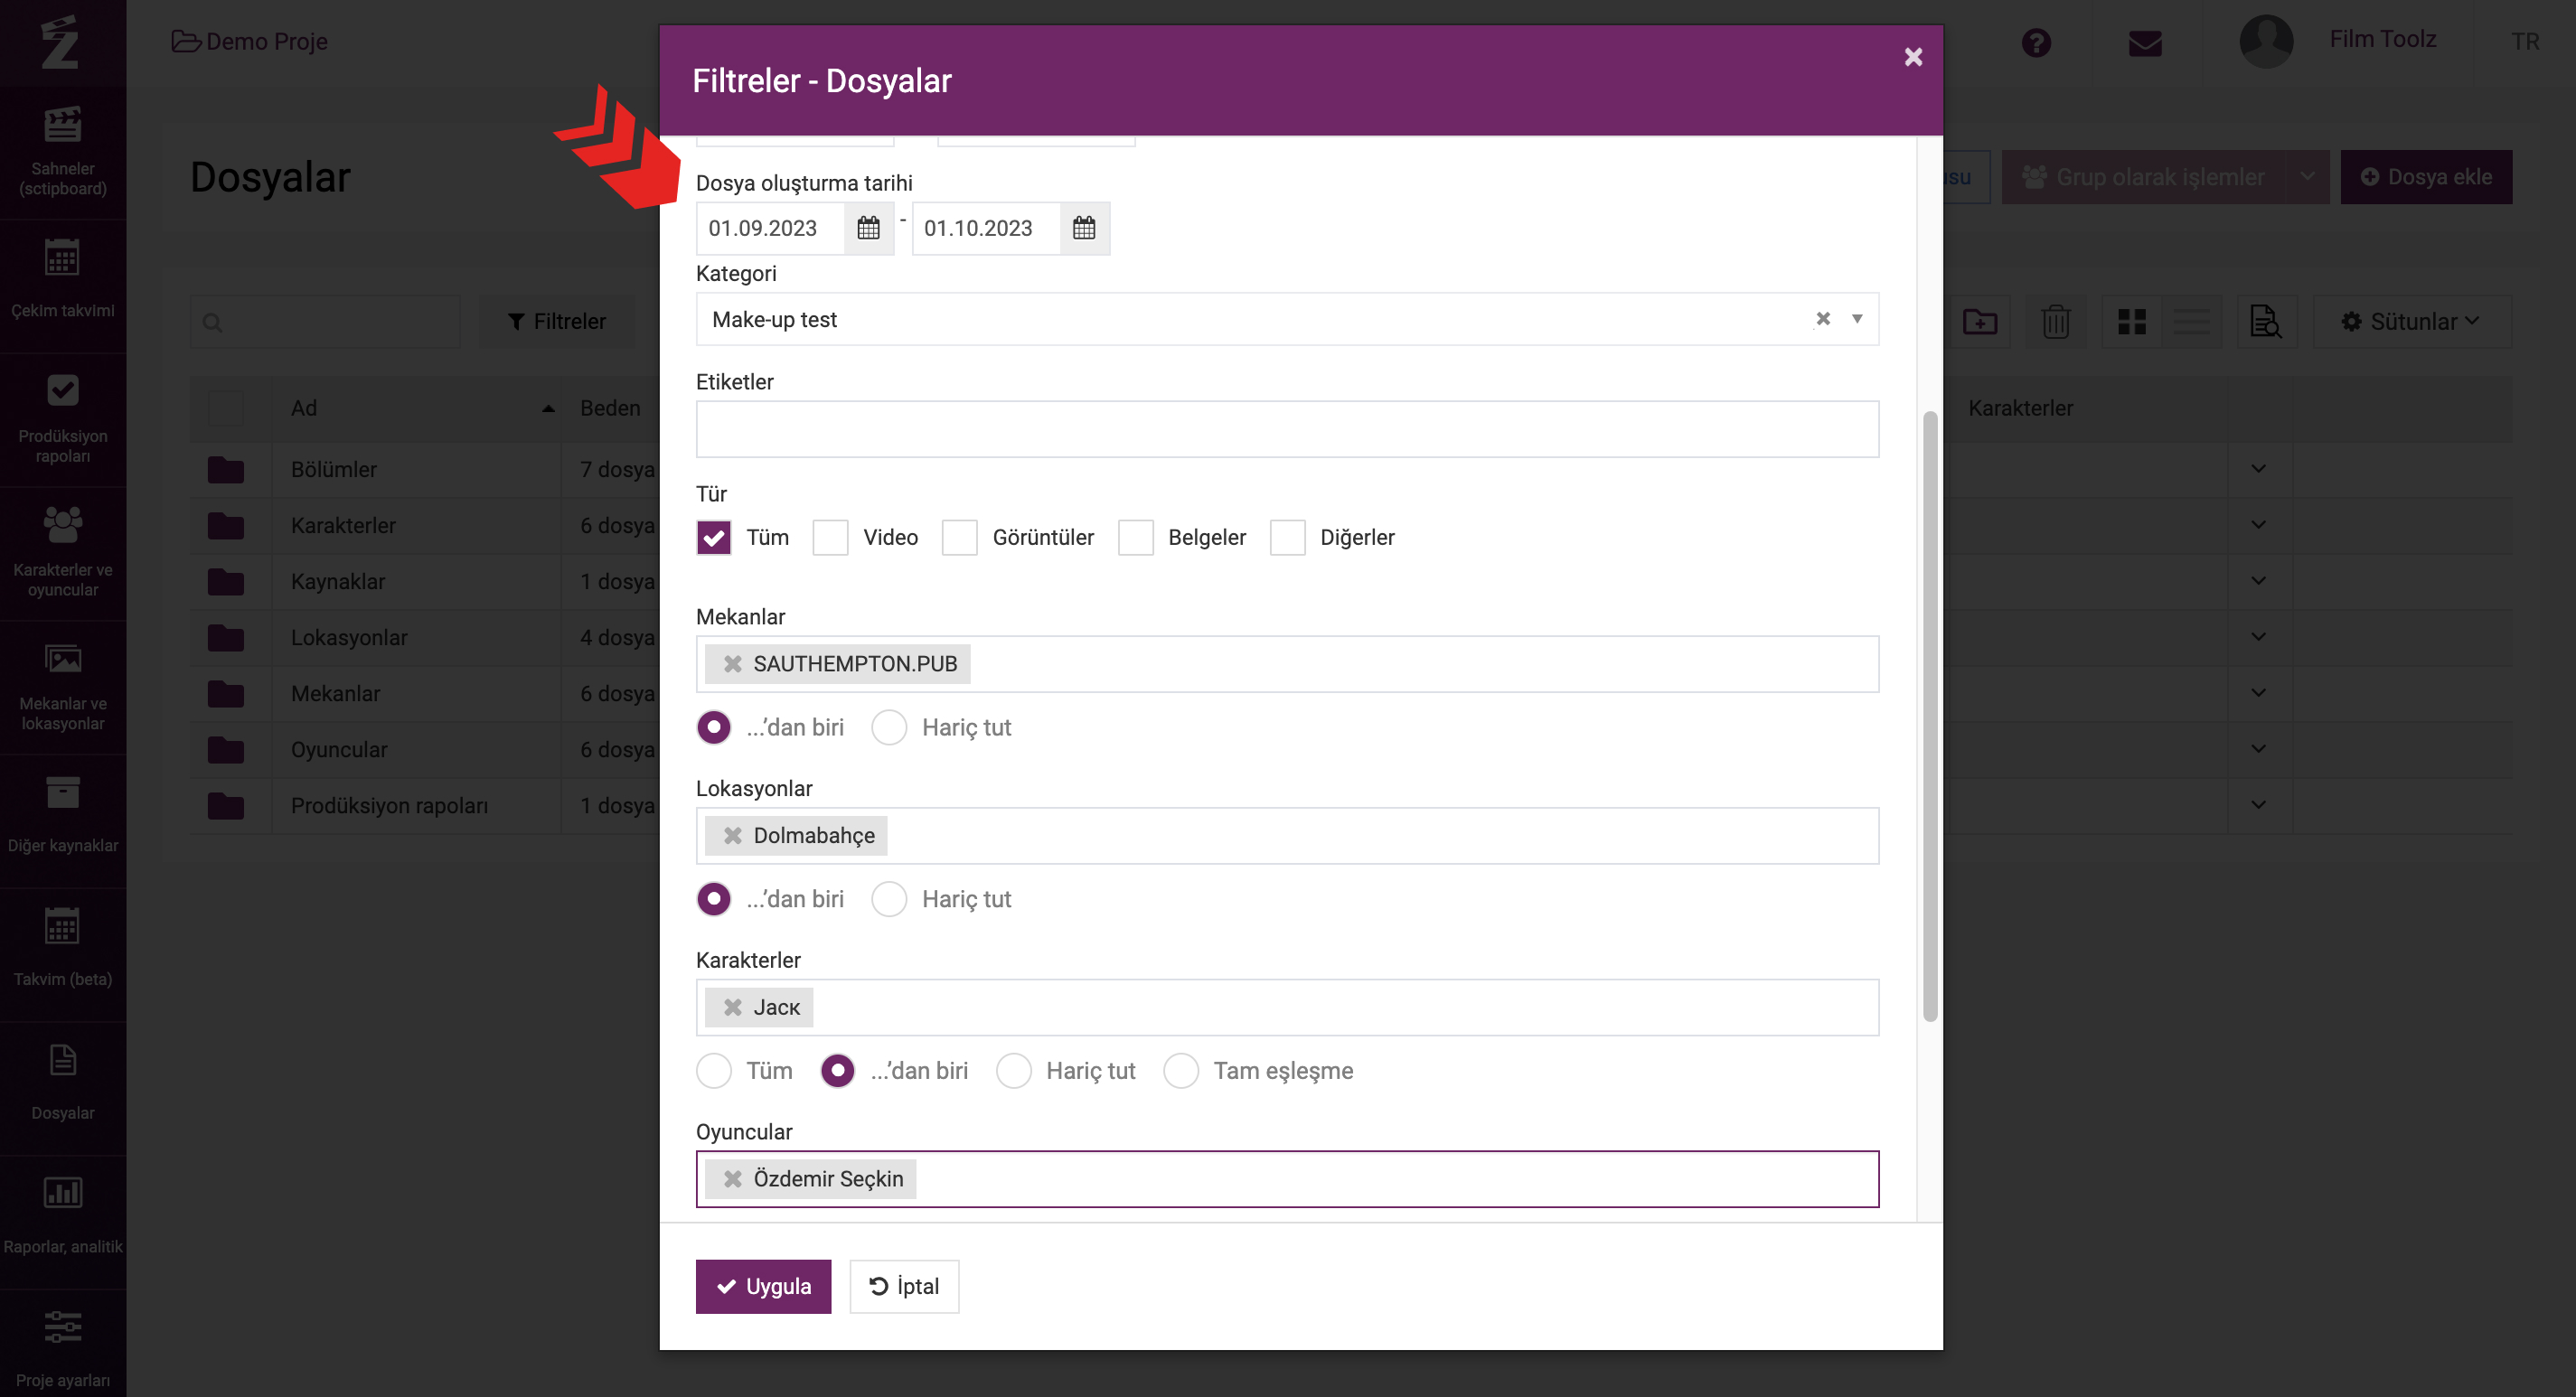Viewport: 2576px width, 1397px height.
Task: Switch to the grid view icon
Action: pos(2131,321)
